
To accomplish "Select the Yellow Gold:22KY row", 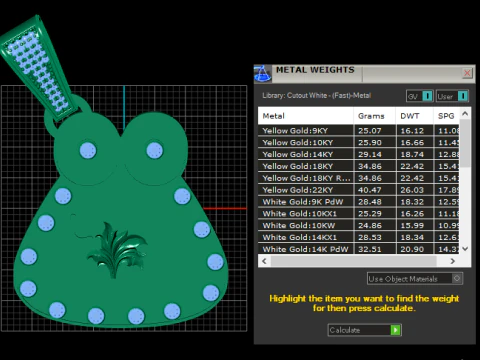I will tap(359, 190).
